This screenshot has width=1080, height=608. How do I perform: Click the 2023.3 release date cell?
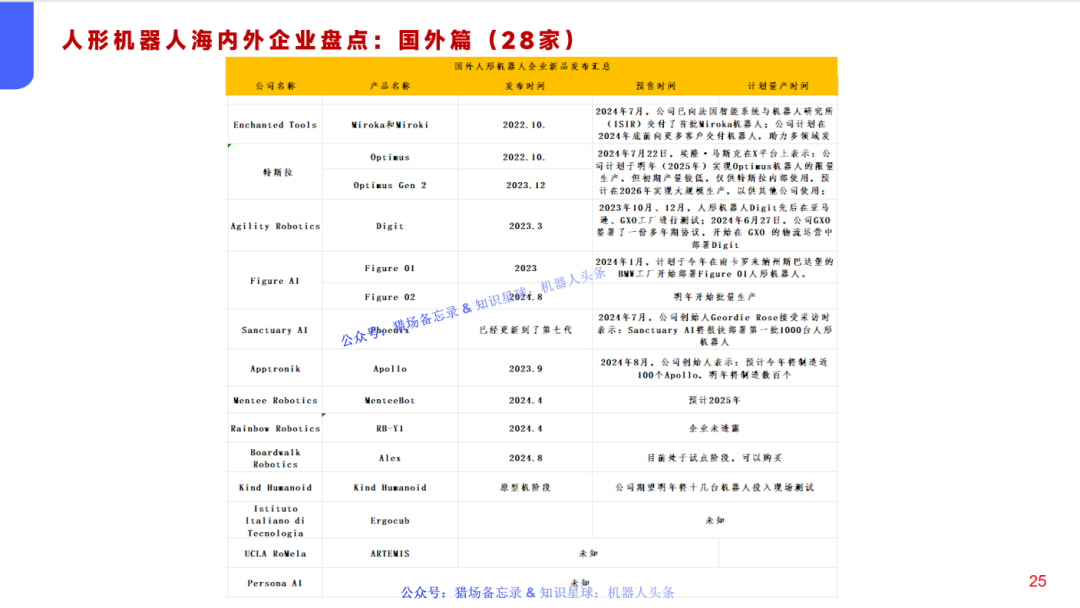[x=526, y=226]
